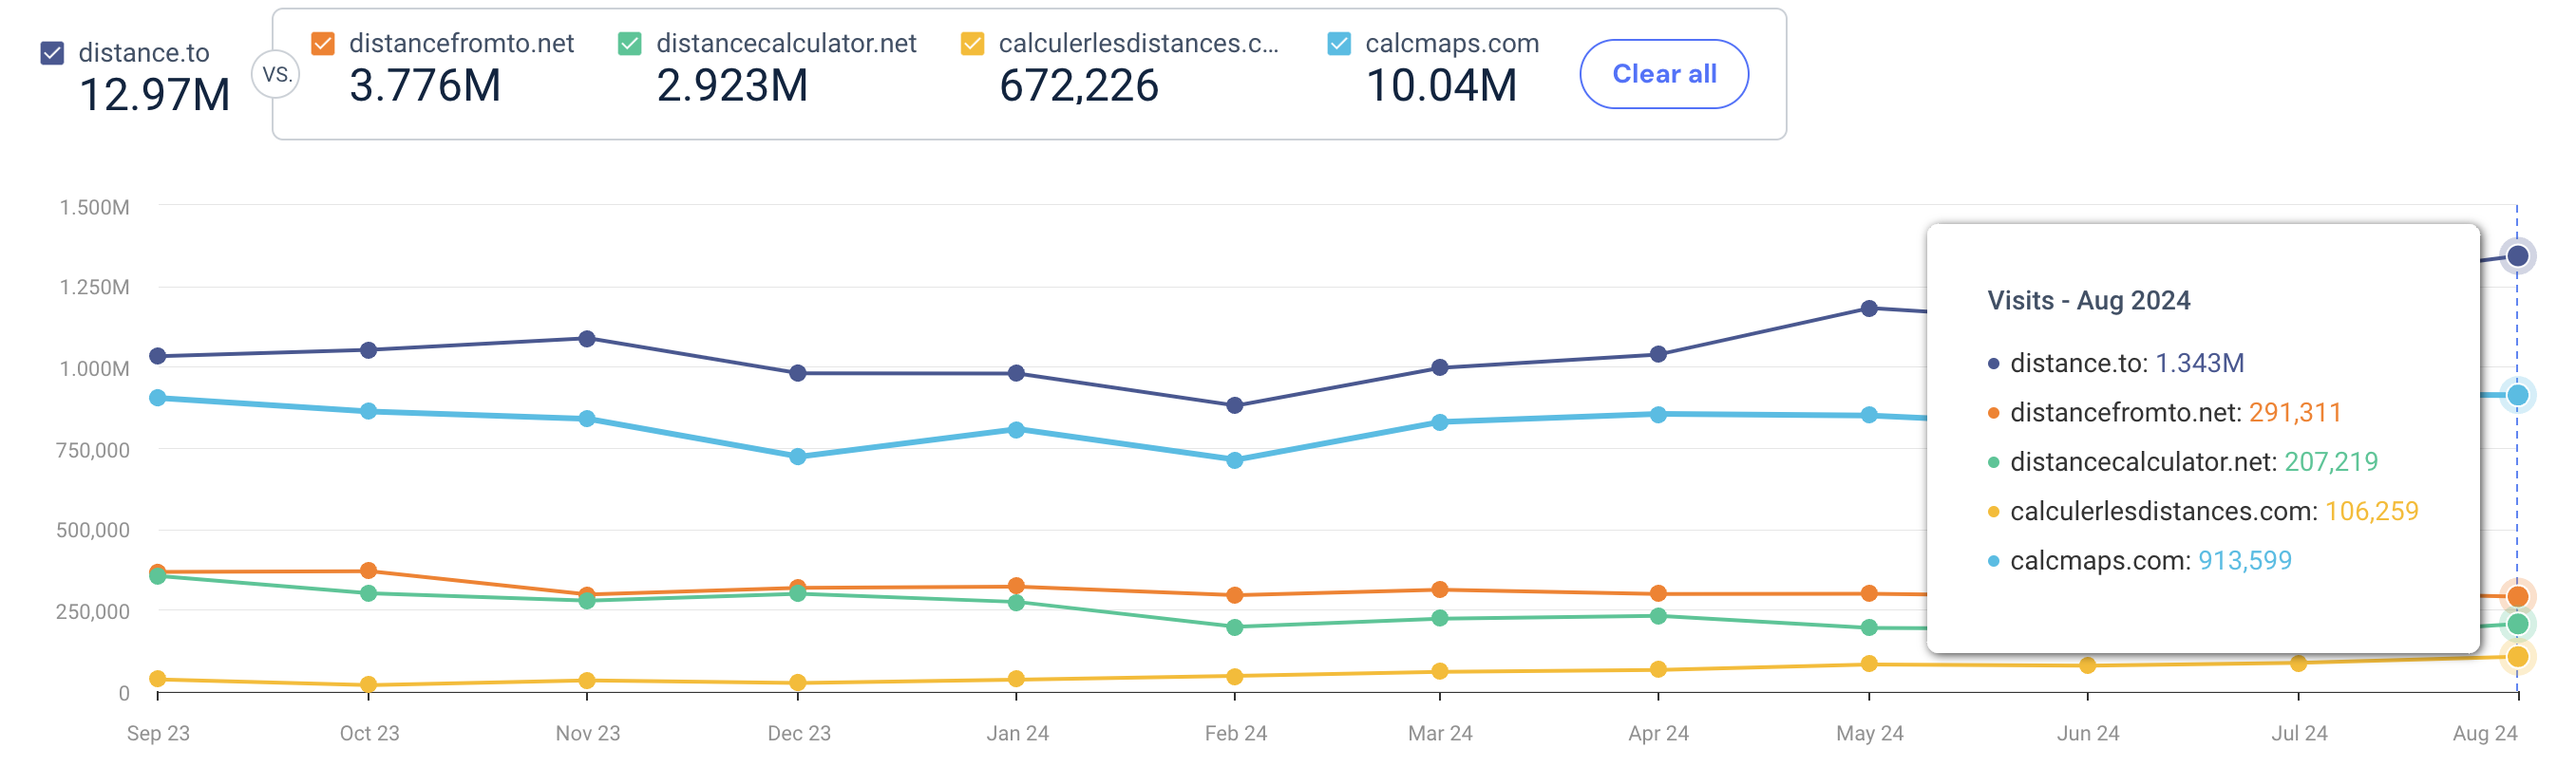Toggle the calcmaps.com checkbox

(x=1339, y=44)
